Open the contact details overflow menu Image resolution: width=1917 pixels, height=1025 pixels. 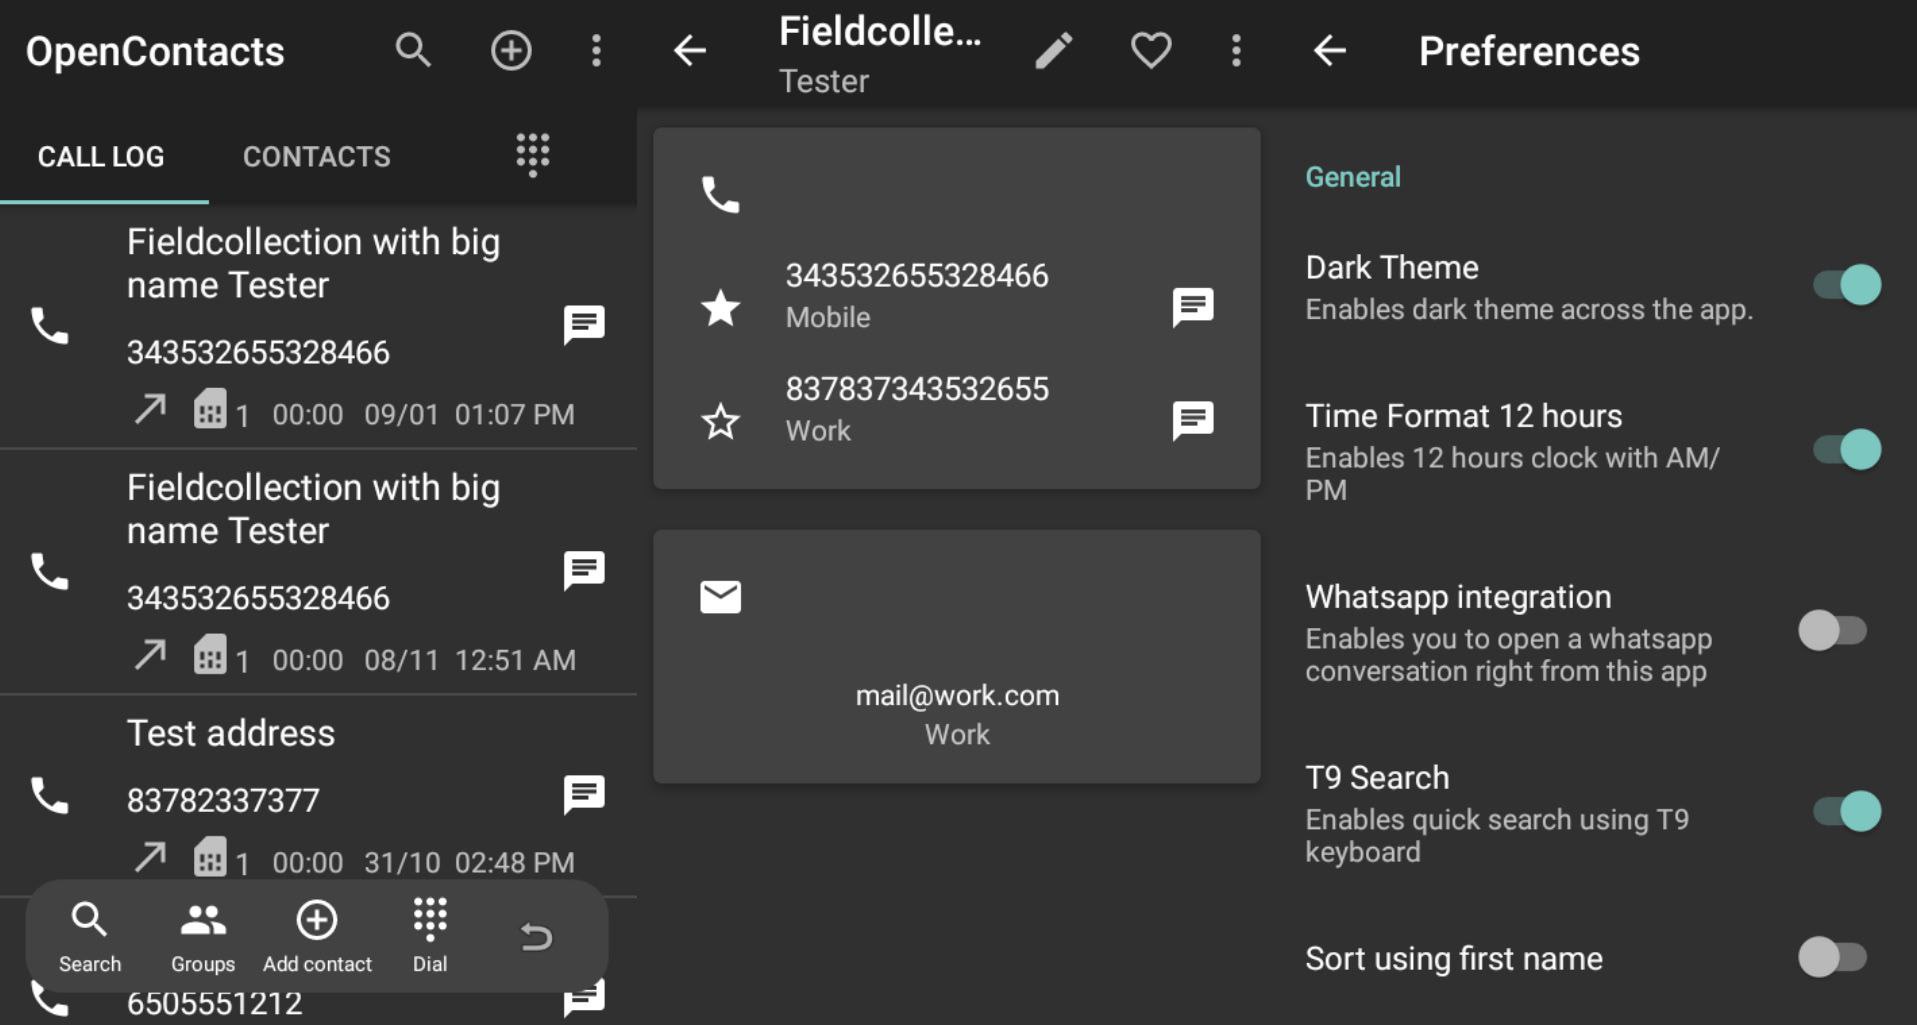pos(1236,50)
